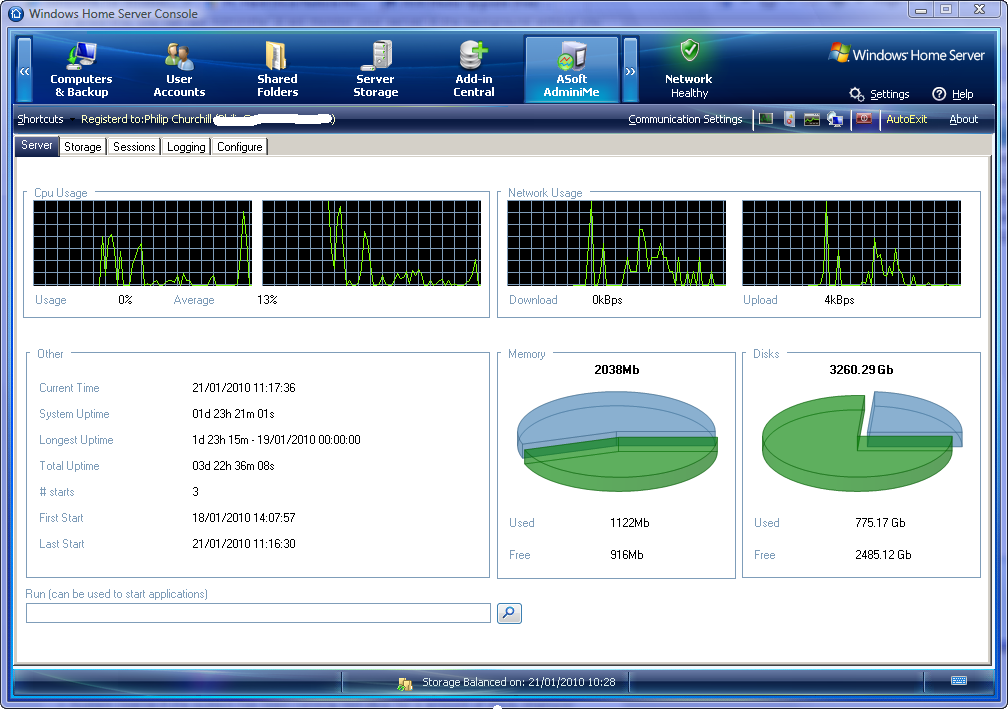The height and width of the screenshot is (709, 1008).
Task: Open User Accounts section
Action: pyautogui.click(x=179, y=69)
